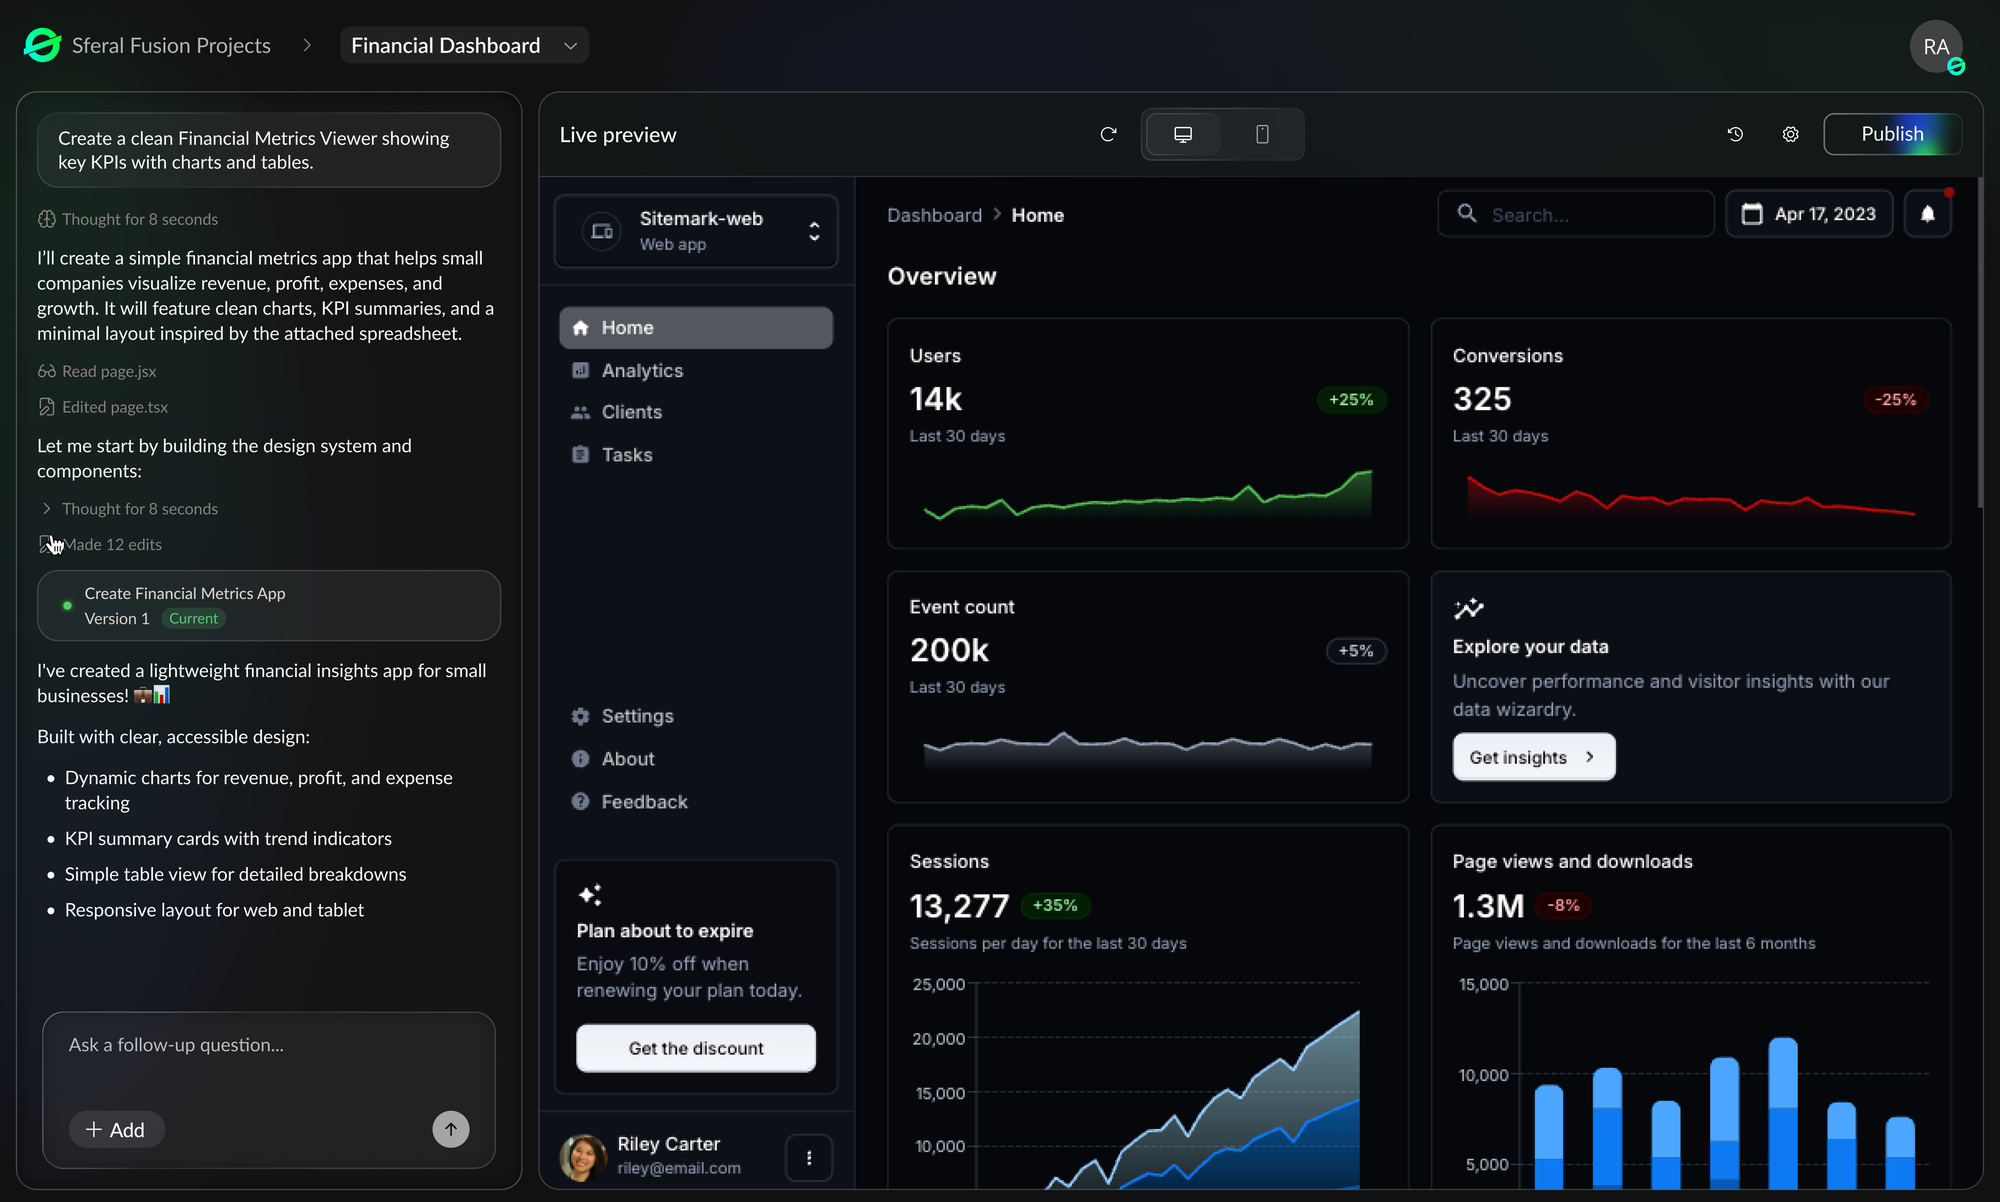Open notifications bell
2000x1202 pixels.
click(1927, 214)
